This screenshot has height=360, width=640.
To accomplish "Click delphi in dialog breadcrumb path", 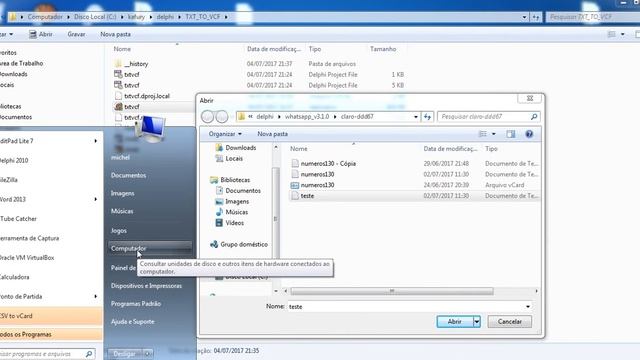I will point(265,117).
